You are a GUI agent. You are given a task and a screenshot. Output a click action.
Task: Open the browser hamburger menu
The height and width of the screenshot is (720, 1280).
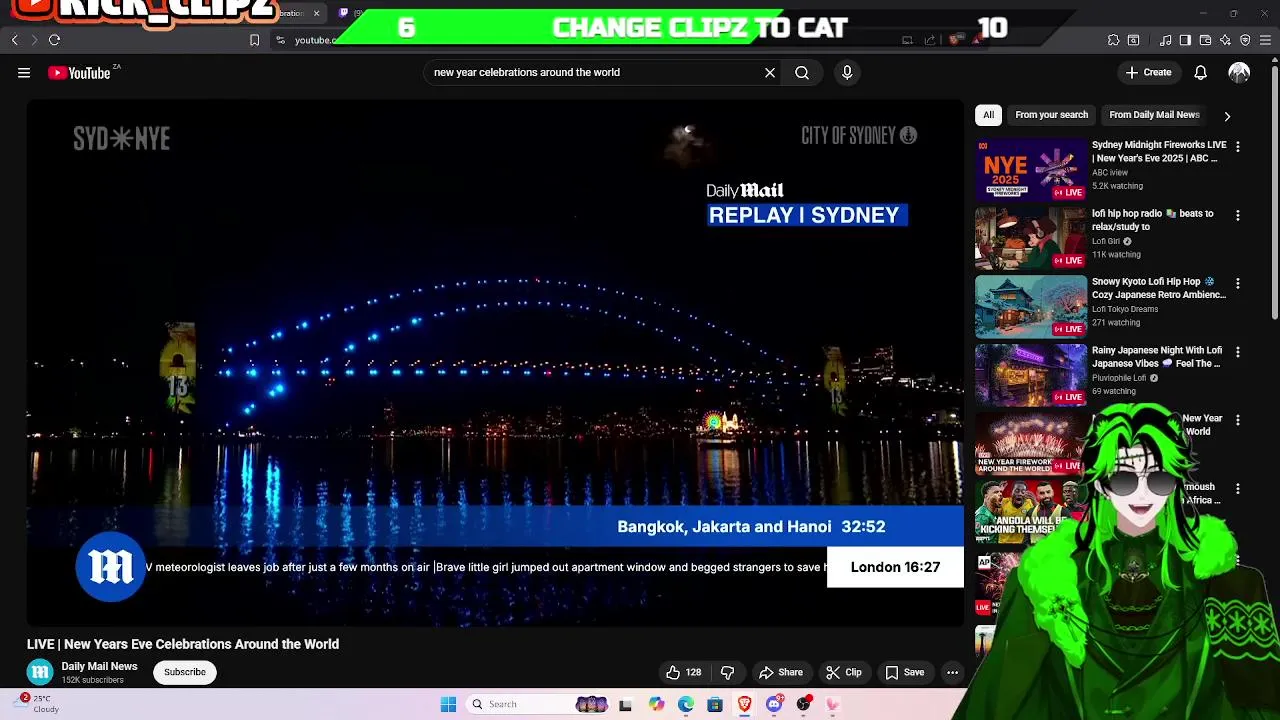coord(1265,40)
